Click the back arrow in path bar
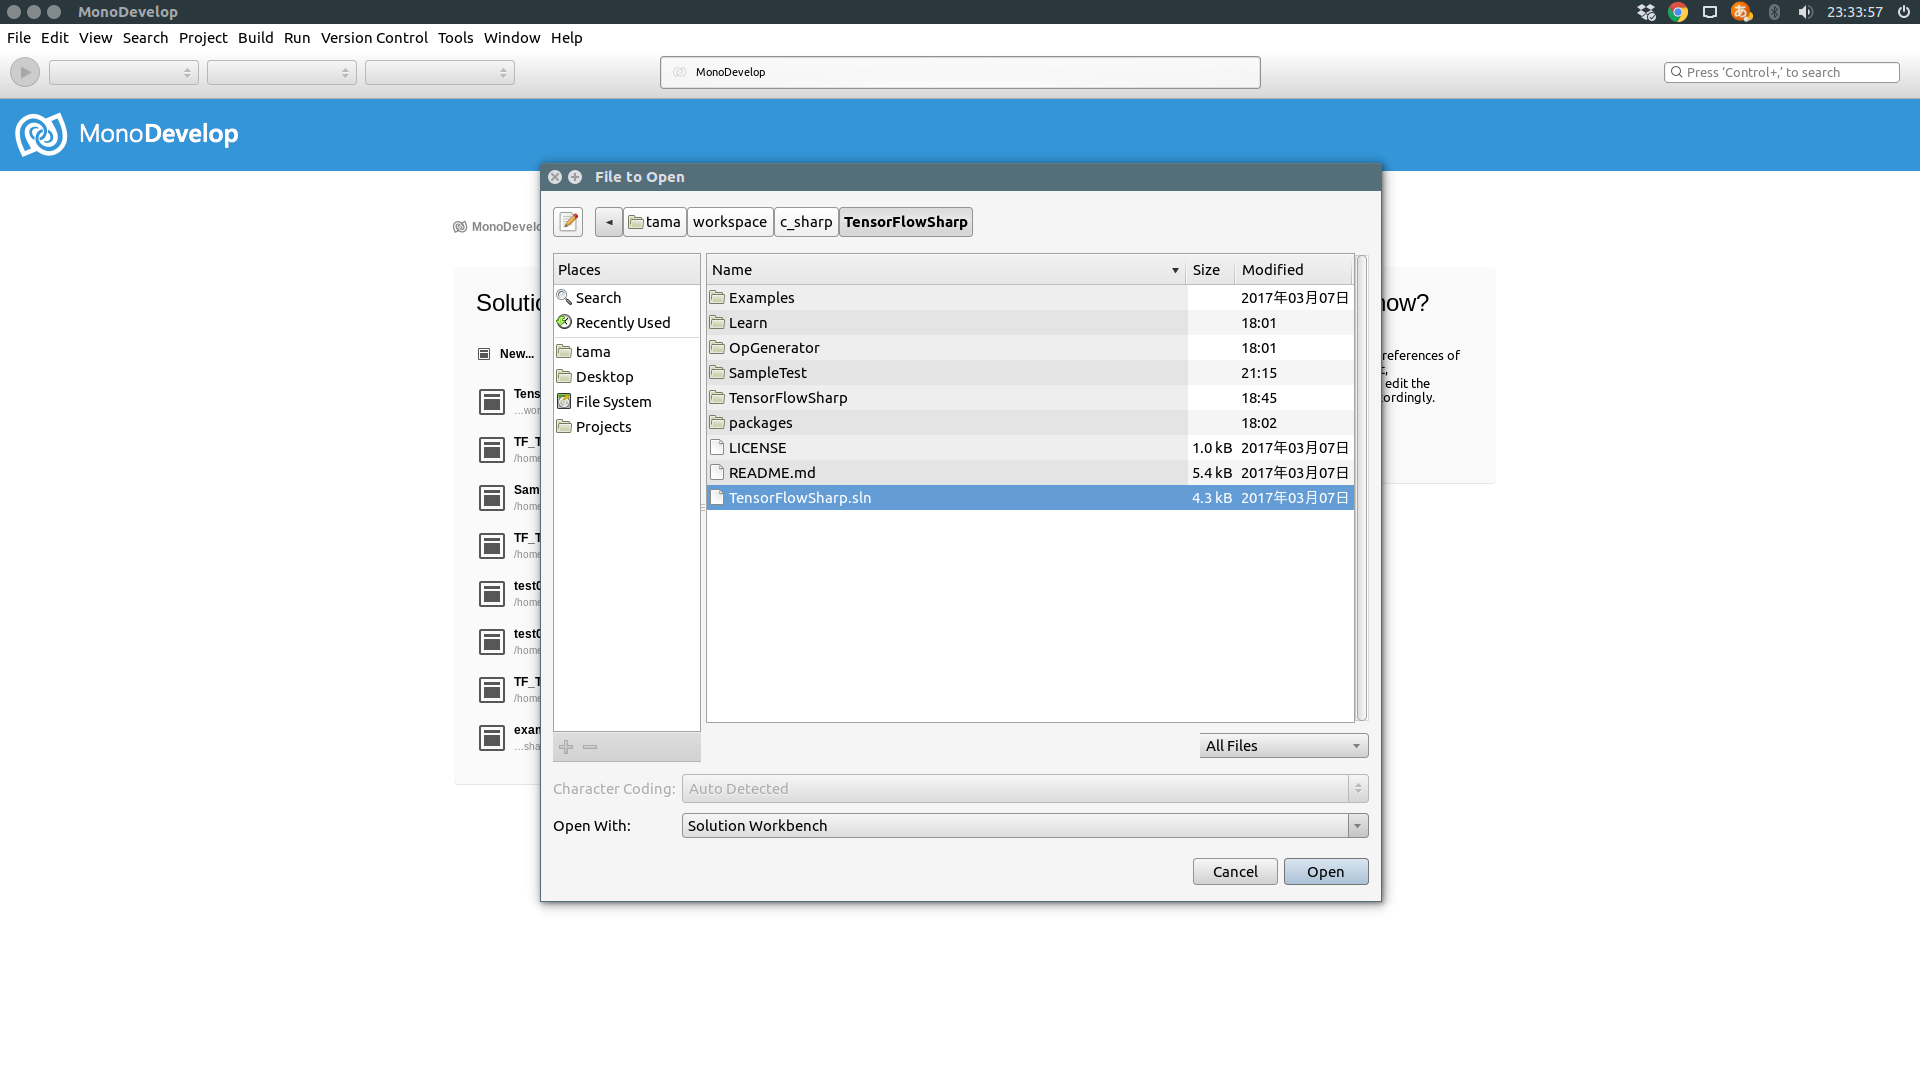Image resolution: width=1920 pixels, height=1080 pixels. tap(608, 222)
